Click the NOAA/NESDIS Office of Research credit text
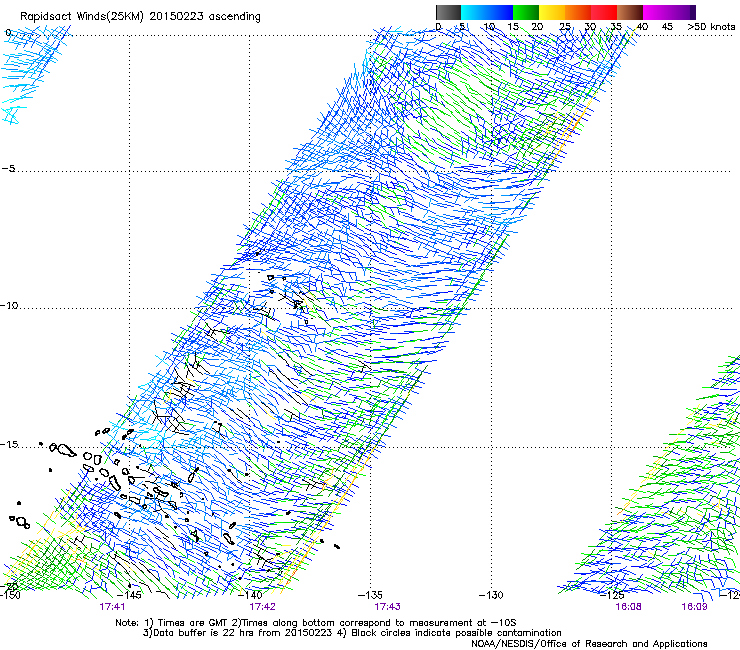This screenshot has height=650, width=740. (x=589, y=644)
